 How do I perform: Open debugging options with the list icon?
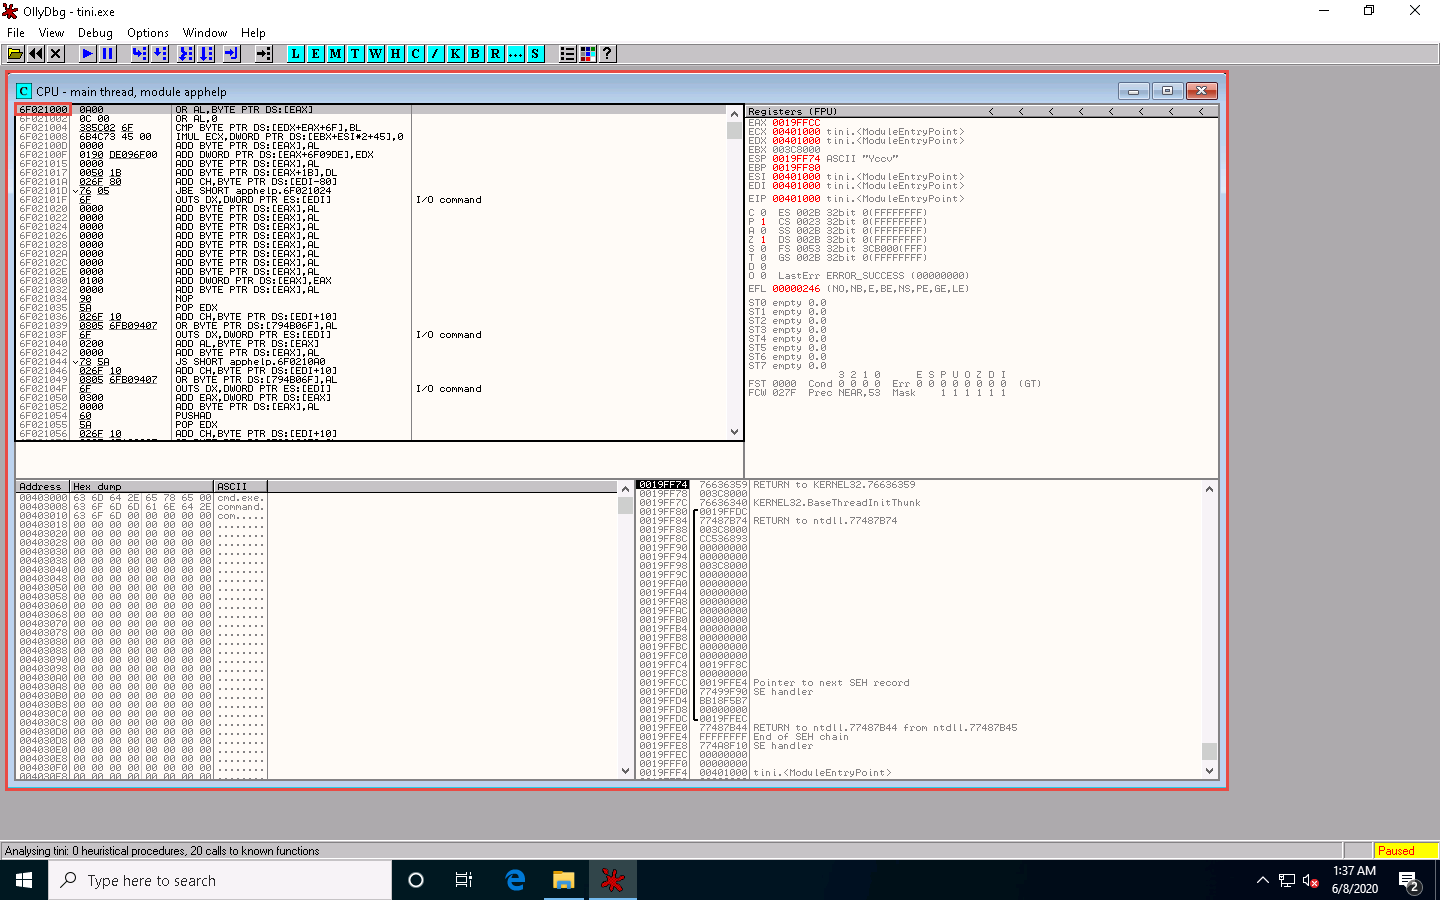click(568, 54)
